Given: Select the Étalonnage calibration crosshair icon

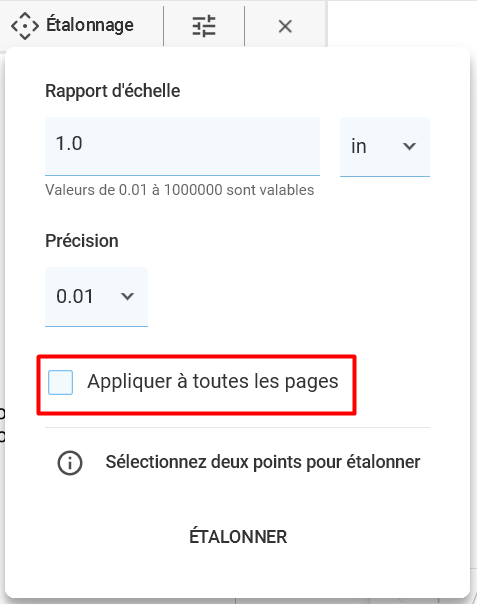Looking at the screenshot, I should tap(25, 26).
